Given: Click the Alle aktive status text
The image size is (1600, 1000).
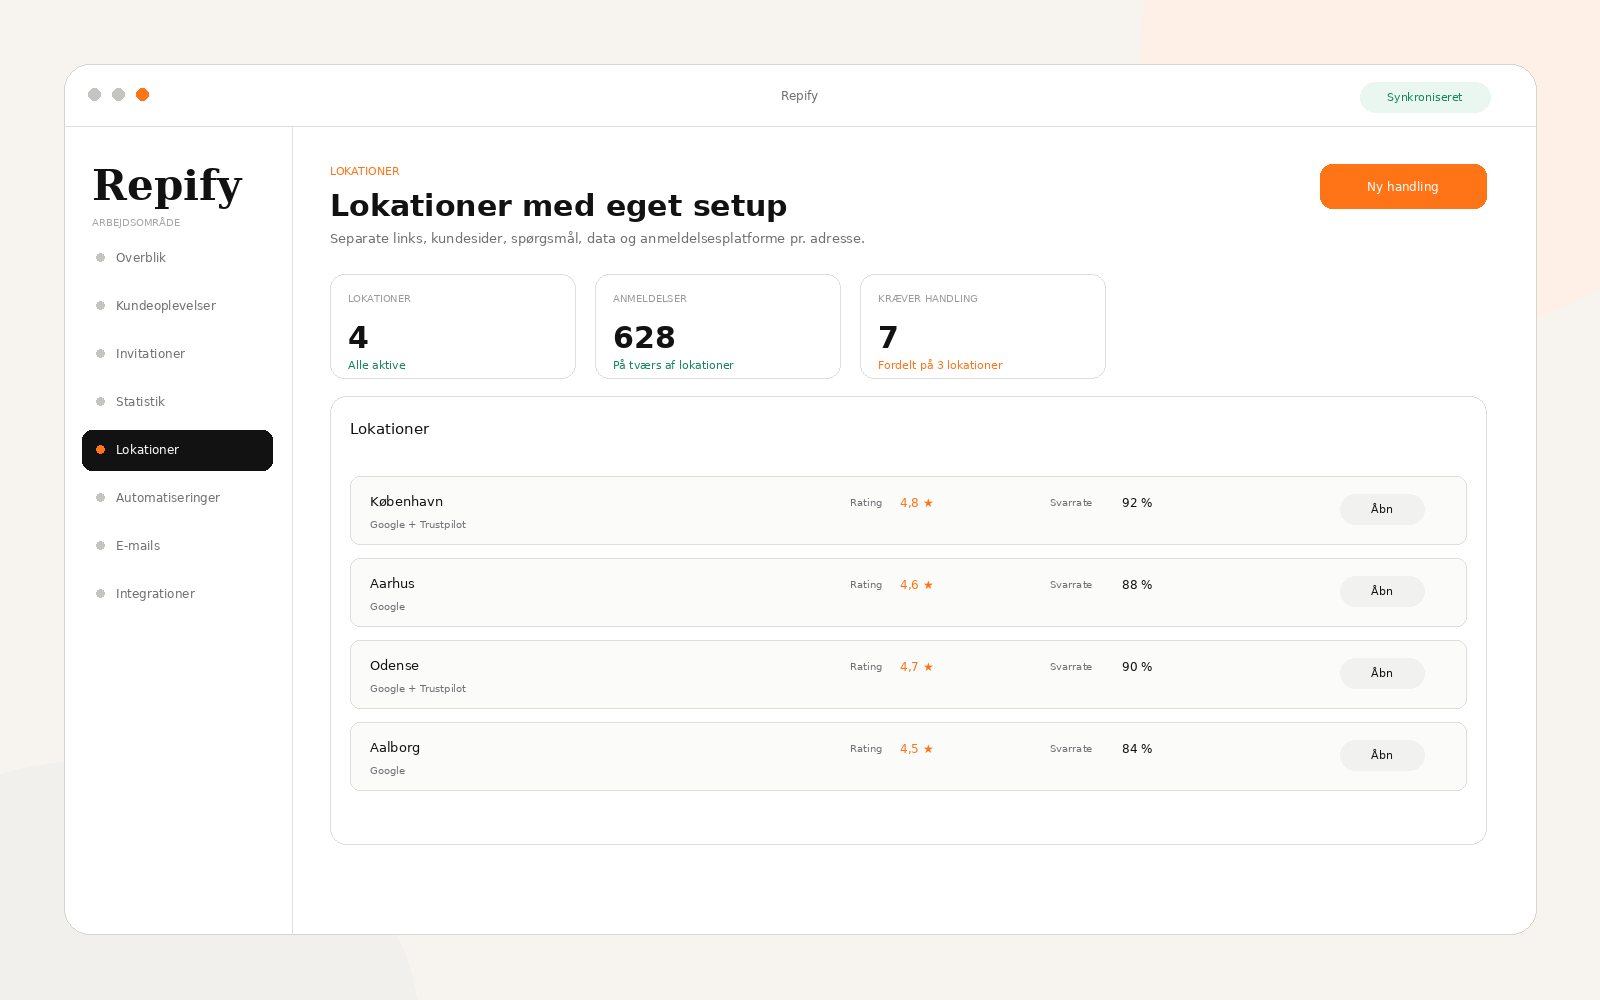Looking at the screenshot, I should (377, 365).
